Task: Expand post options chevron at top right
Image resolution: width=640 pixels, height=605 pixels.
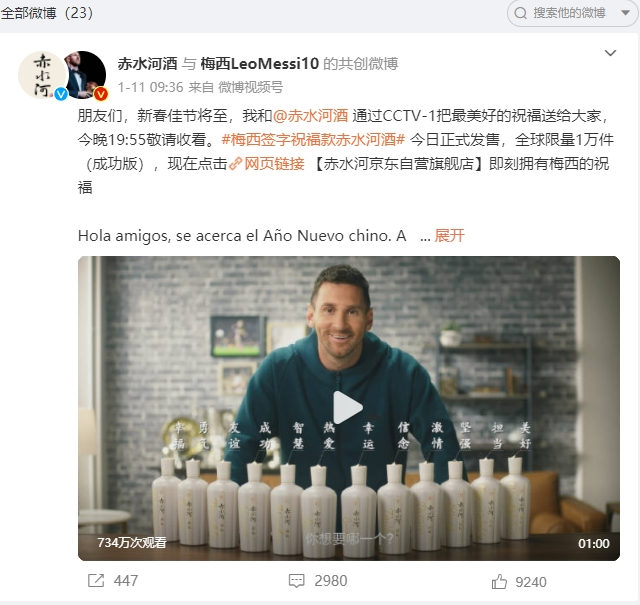Action: coord(610,53)
